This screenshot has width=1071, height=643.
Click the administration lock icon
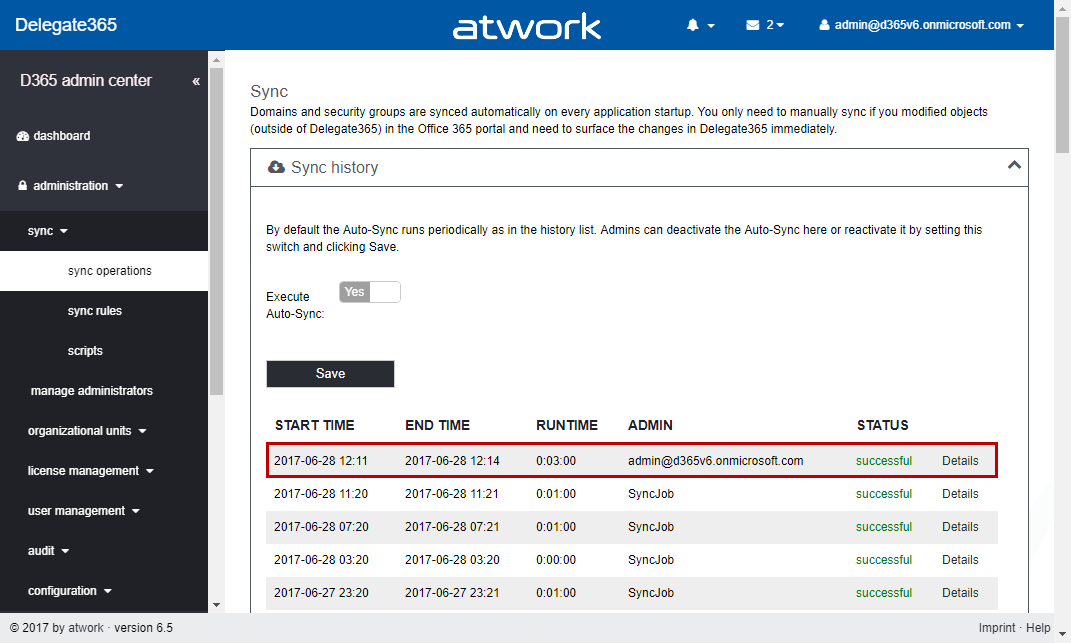(x=23, y=185)
